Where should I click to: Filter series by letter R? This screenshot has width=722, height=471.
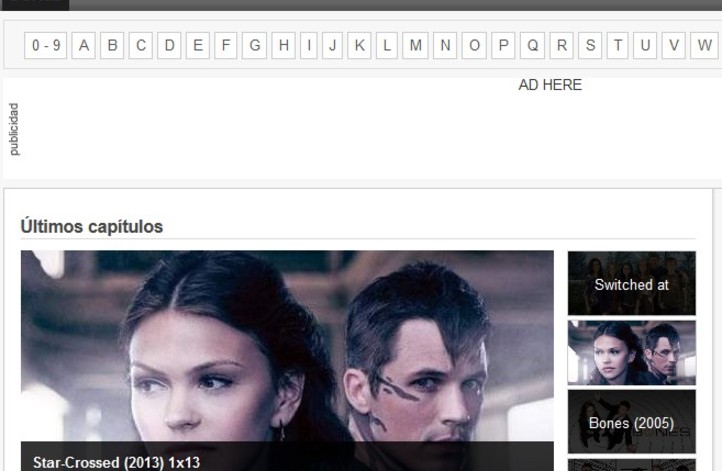561,45
